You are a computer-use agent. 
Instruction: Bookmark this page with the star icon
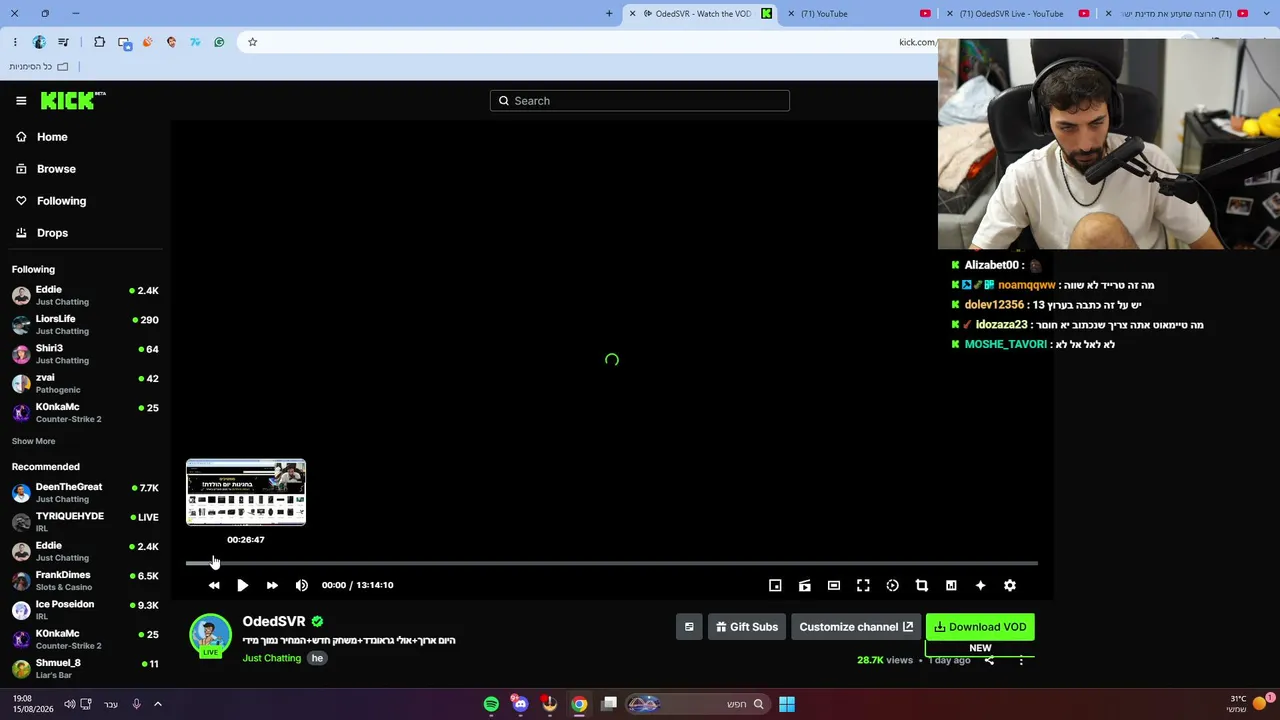pyautogui.click(x=253, y=42)
